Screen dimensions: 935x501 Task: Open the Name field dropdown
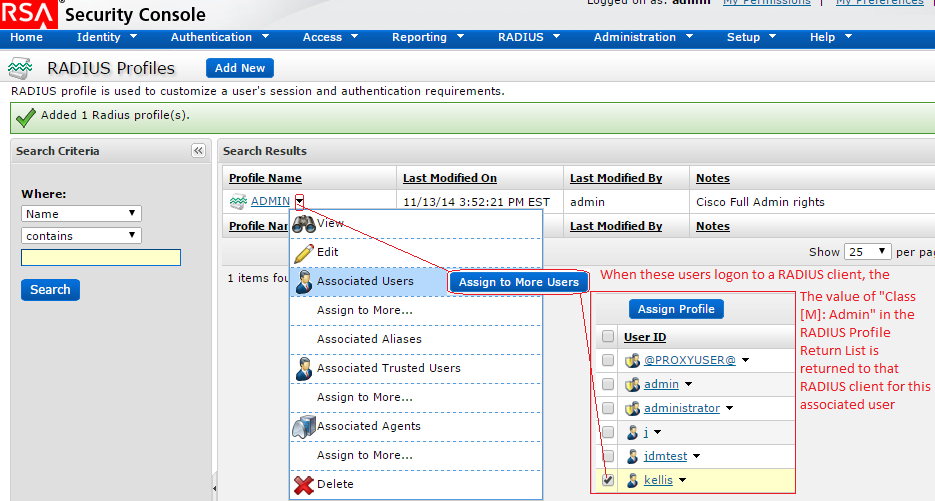coord(81,214)
